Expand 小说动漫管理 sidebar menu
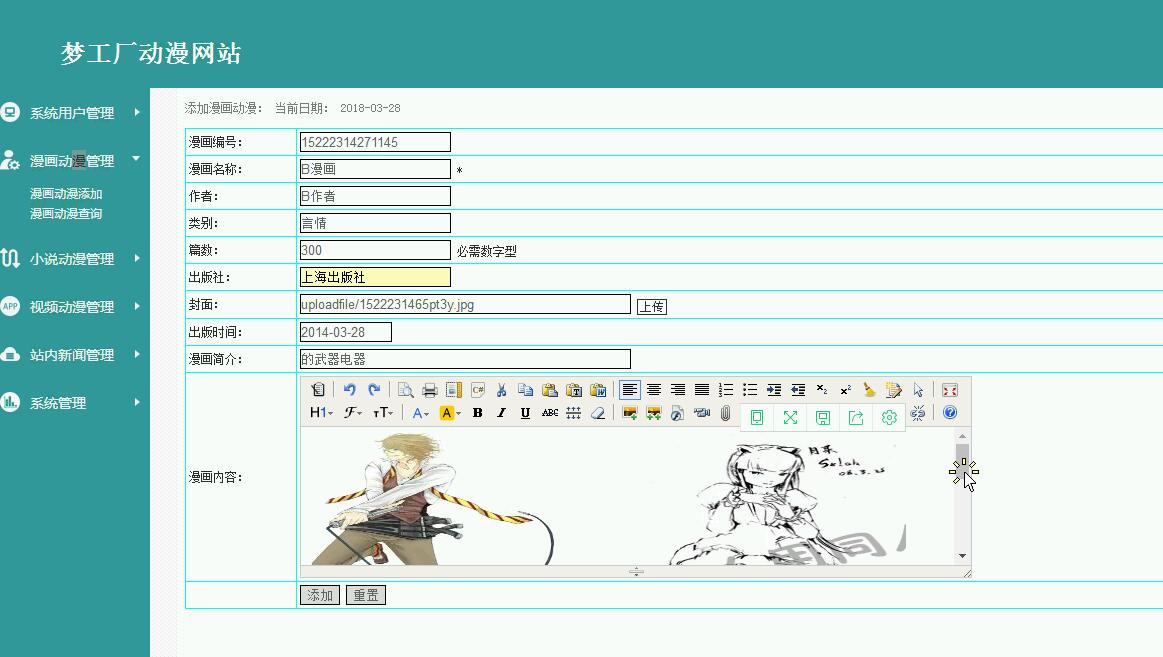This screenshot has width=1163, height=657. [x=71, y=259]
